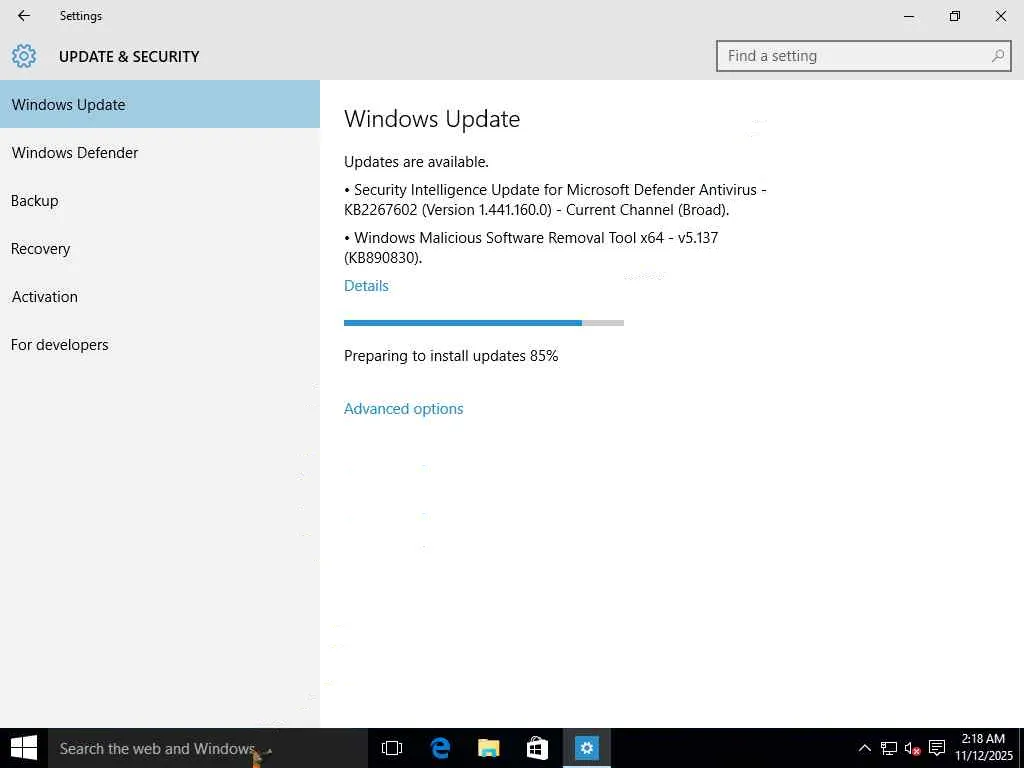
Task: Focus the Find a setting search box
Action: click(863, 56)
